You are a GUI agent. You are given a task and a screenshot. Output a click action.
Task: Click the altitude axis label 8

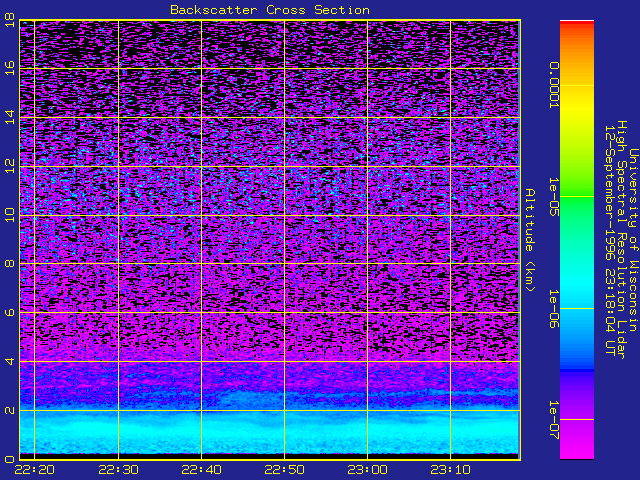pyautogui.click(x=10, y=263)
